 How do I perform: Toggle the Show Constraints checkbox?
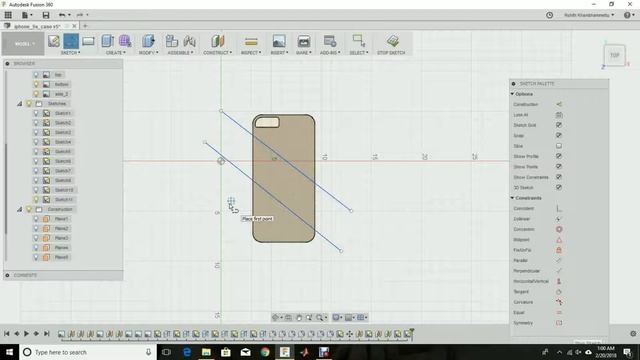[x=559, y=177]
